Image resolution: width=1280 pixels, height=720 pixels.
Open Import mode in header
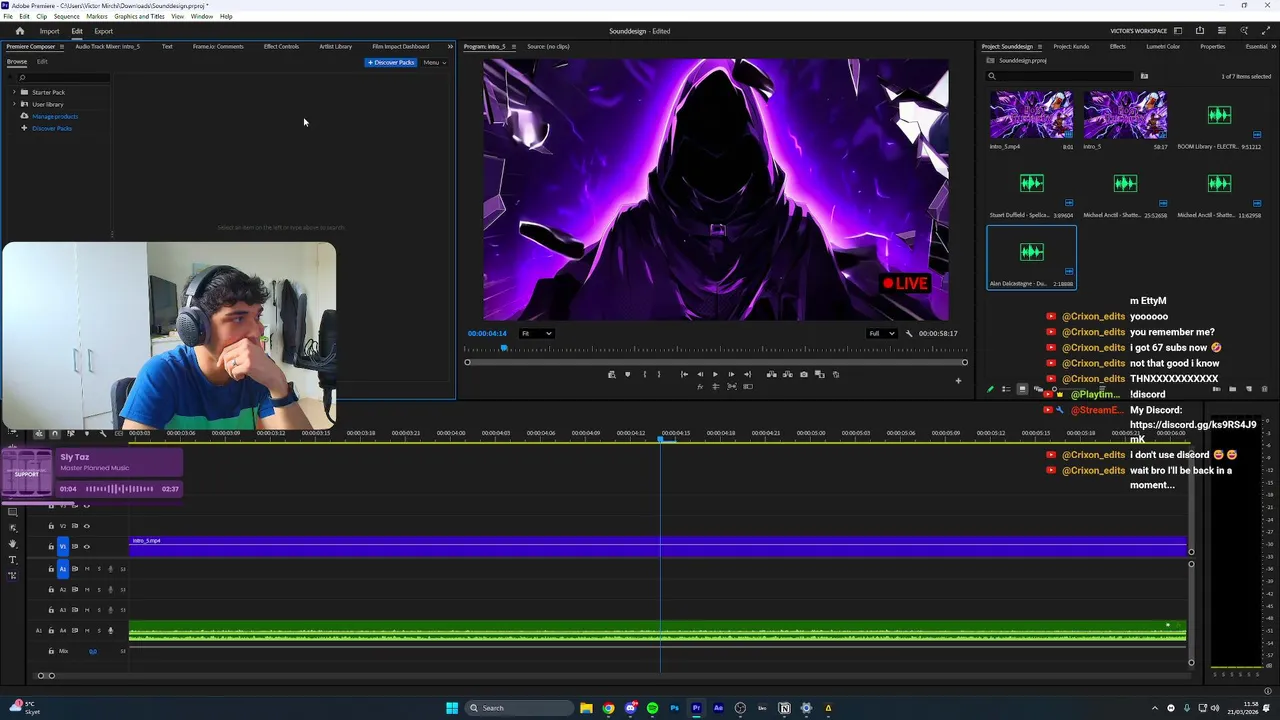click(49, 31)
